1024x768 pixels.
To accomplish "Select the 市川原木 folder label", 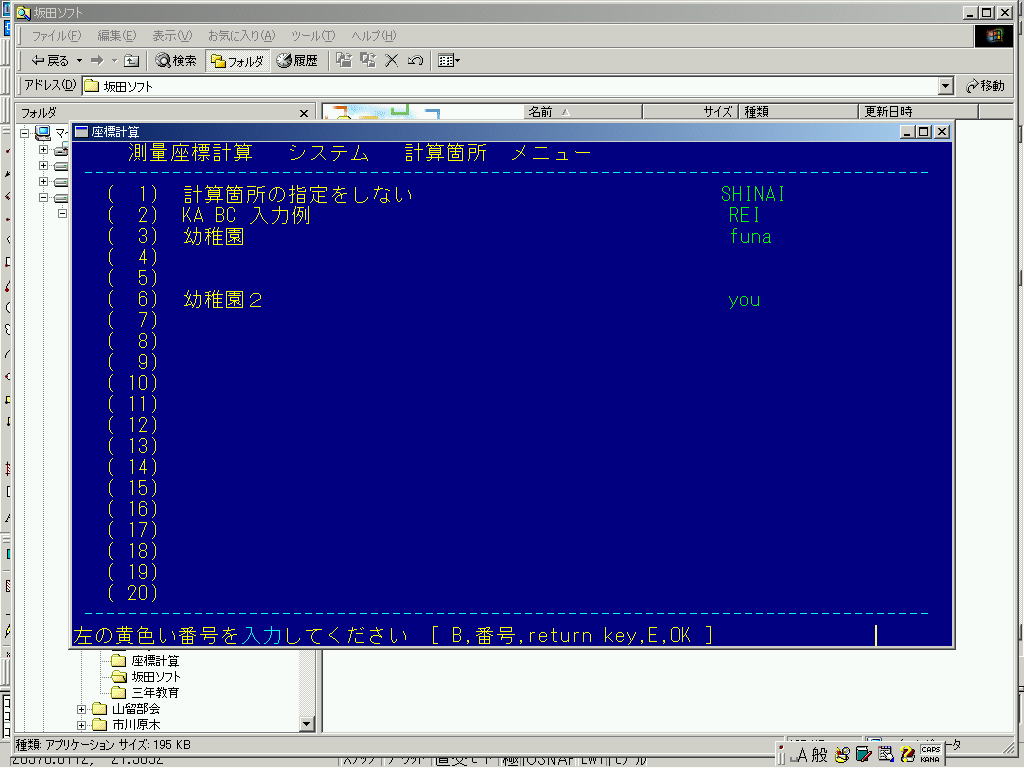I will pyautogui.click(x=136, y=724).
